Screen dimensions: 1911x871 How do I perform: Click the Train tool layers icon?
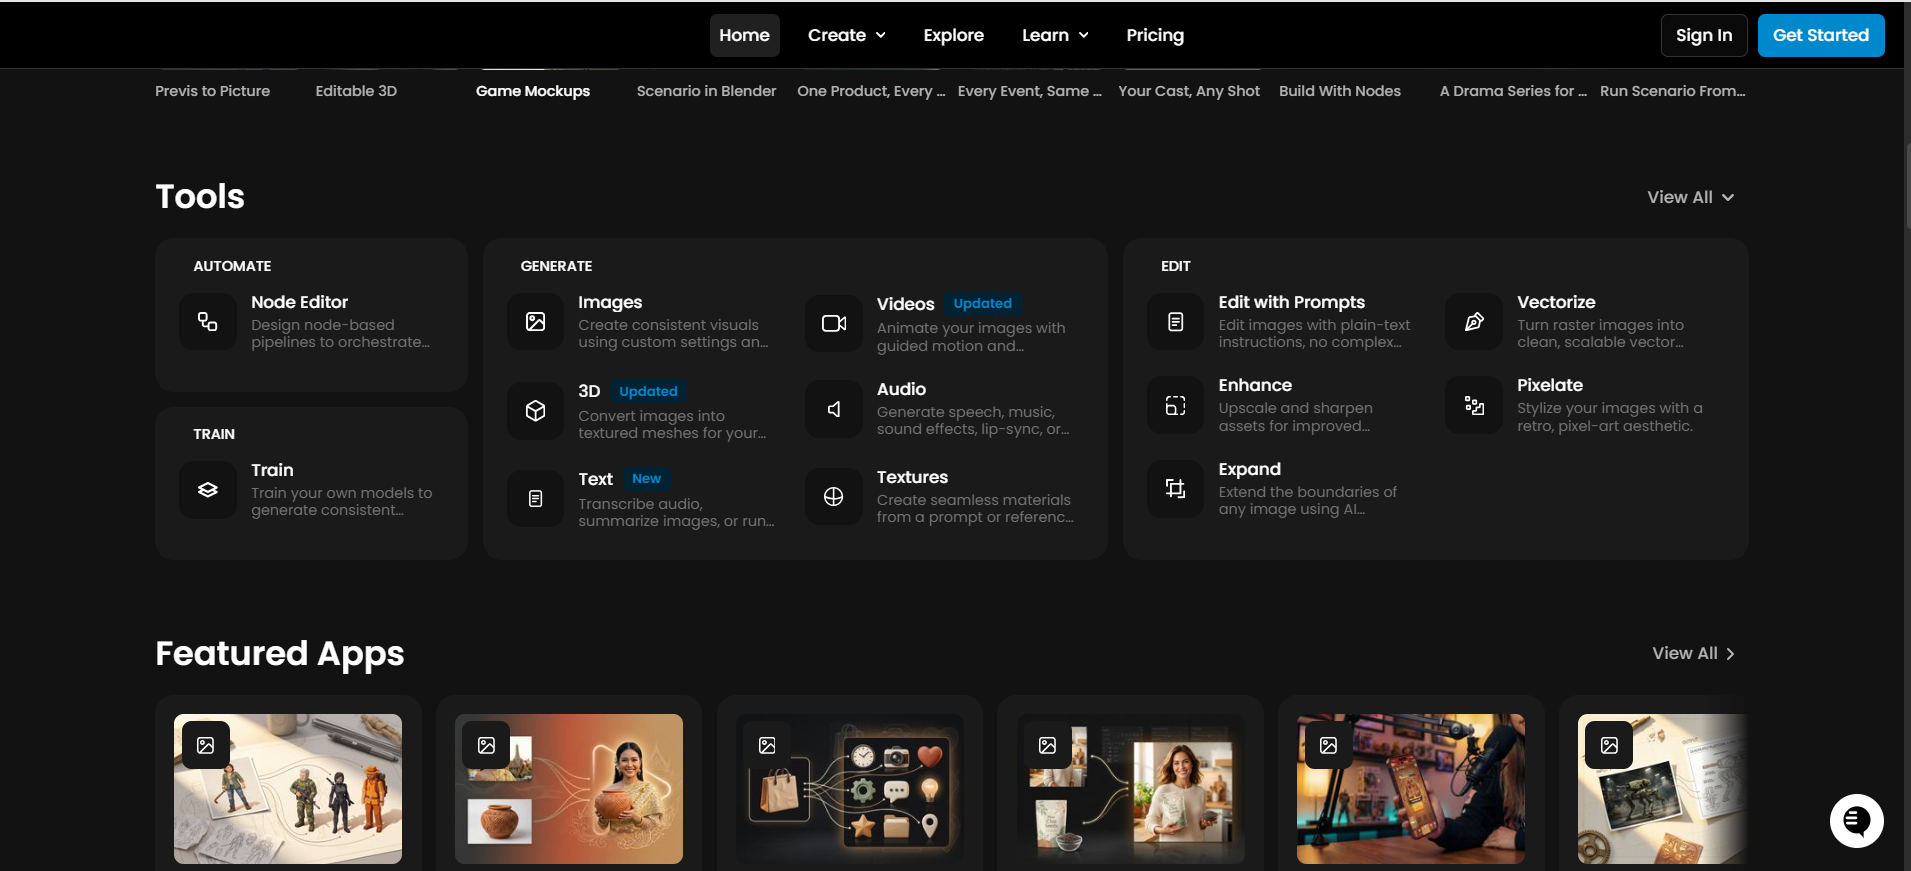(x=208, y=489)
